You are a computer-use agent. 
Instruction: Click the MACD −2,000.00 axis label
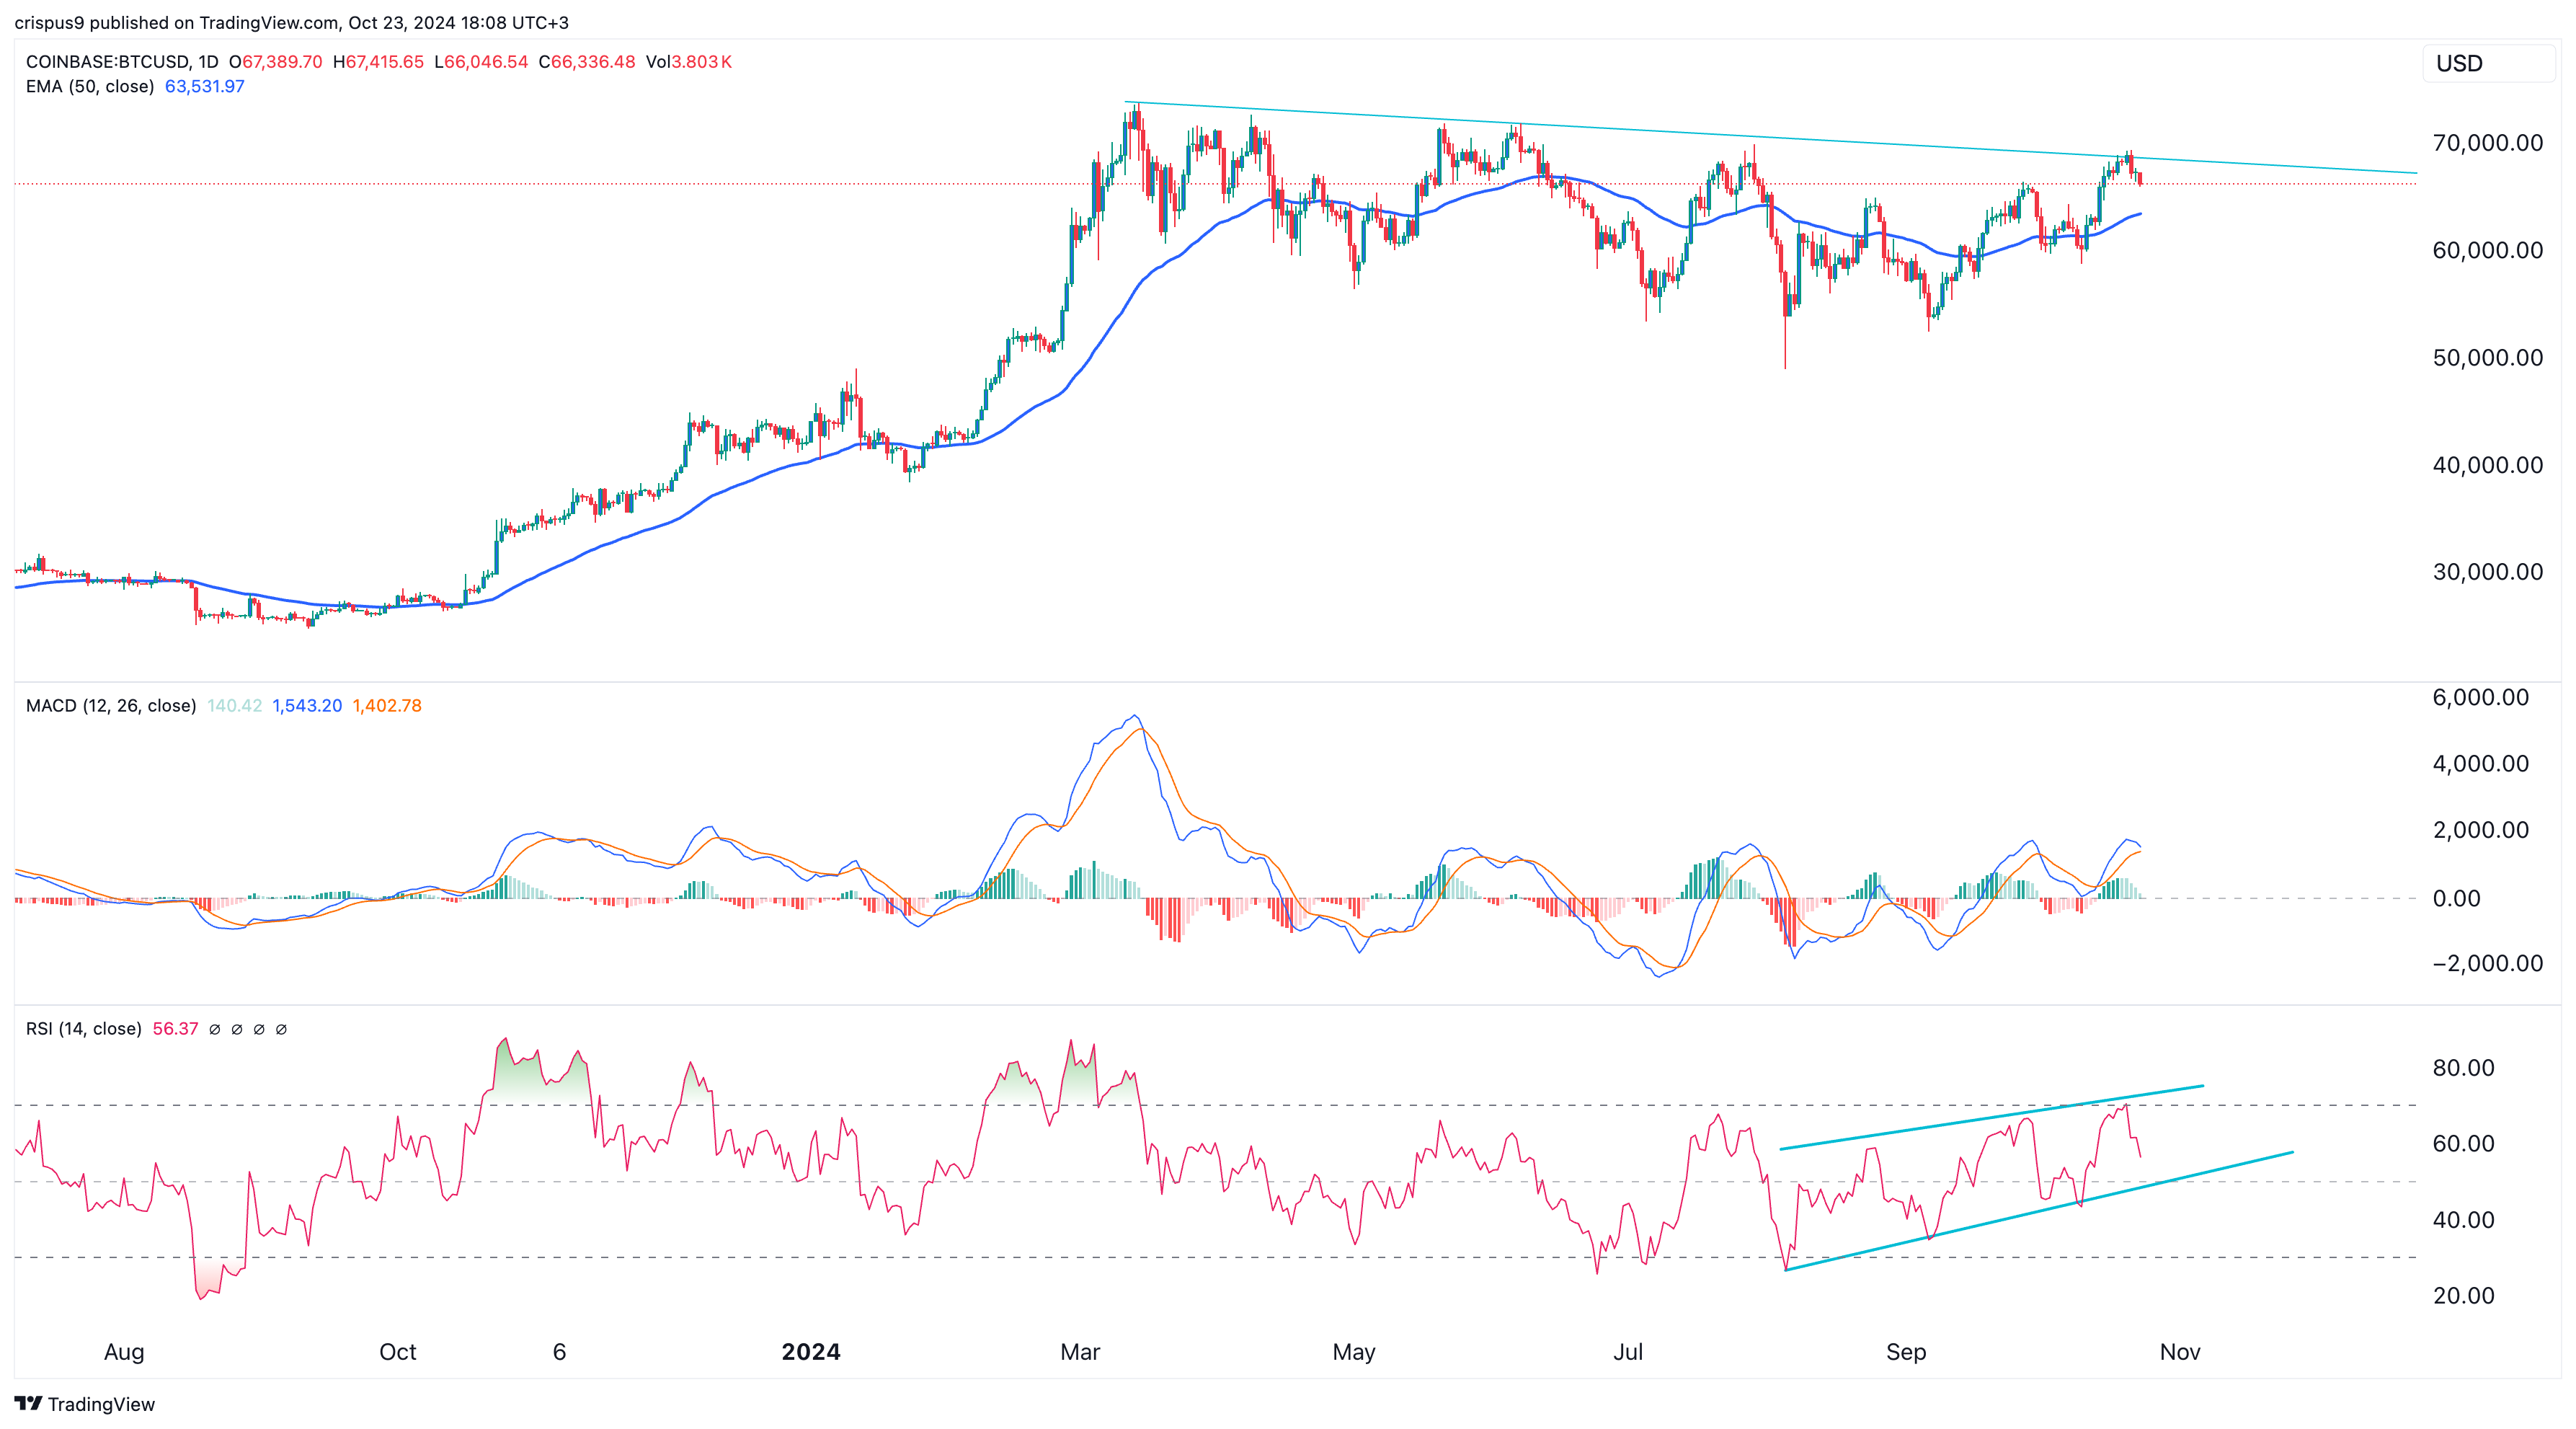pyautogui.click(x=2488, y=963)
